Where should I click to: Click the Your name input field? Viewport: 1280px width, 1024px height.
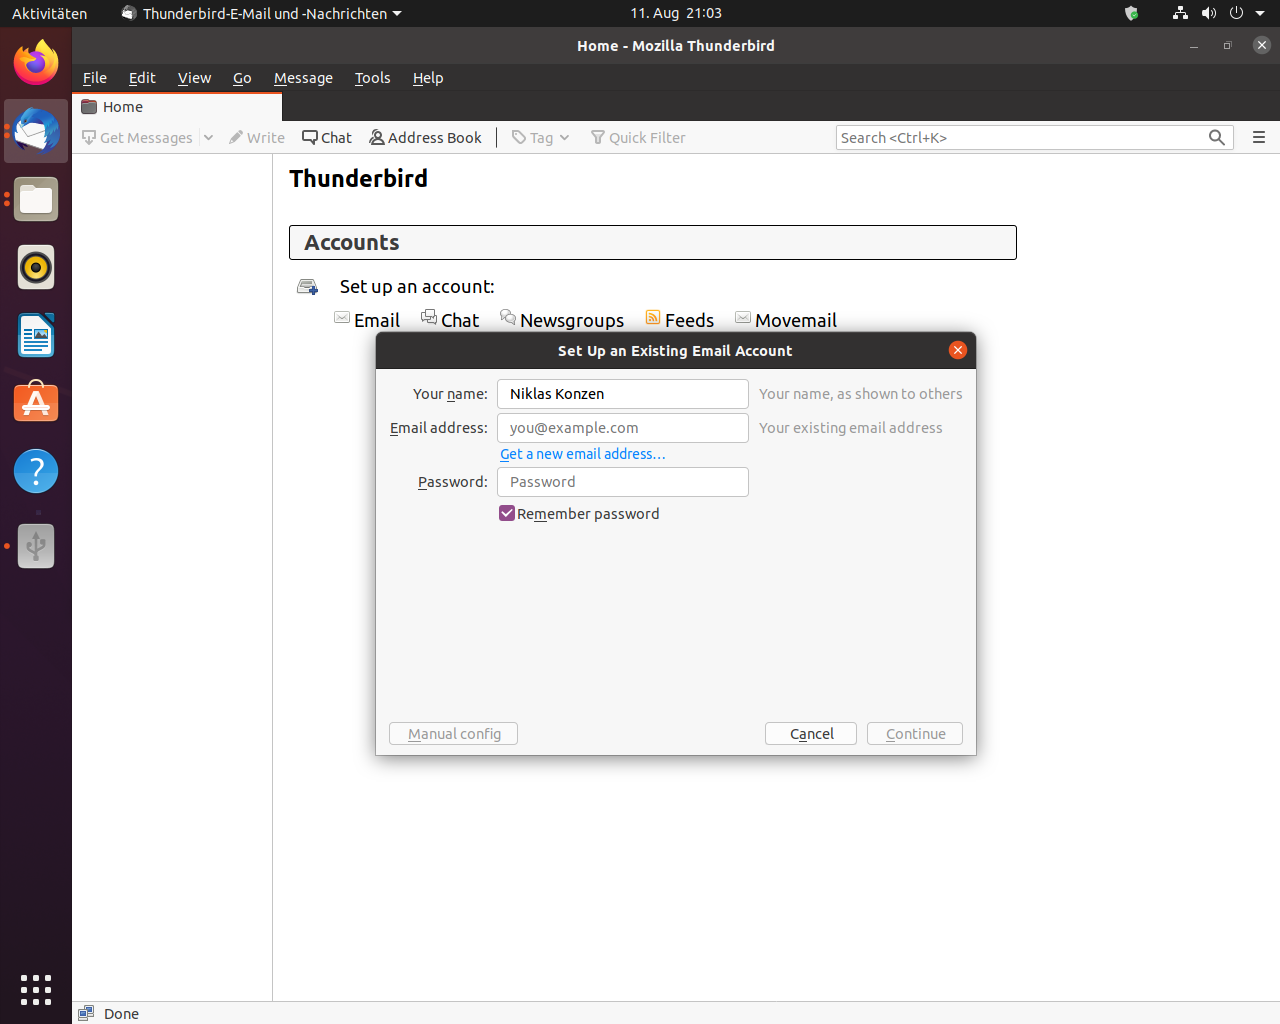tap(623, 394)
